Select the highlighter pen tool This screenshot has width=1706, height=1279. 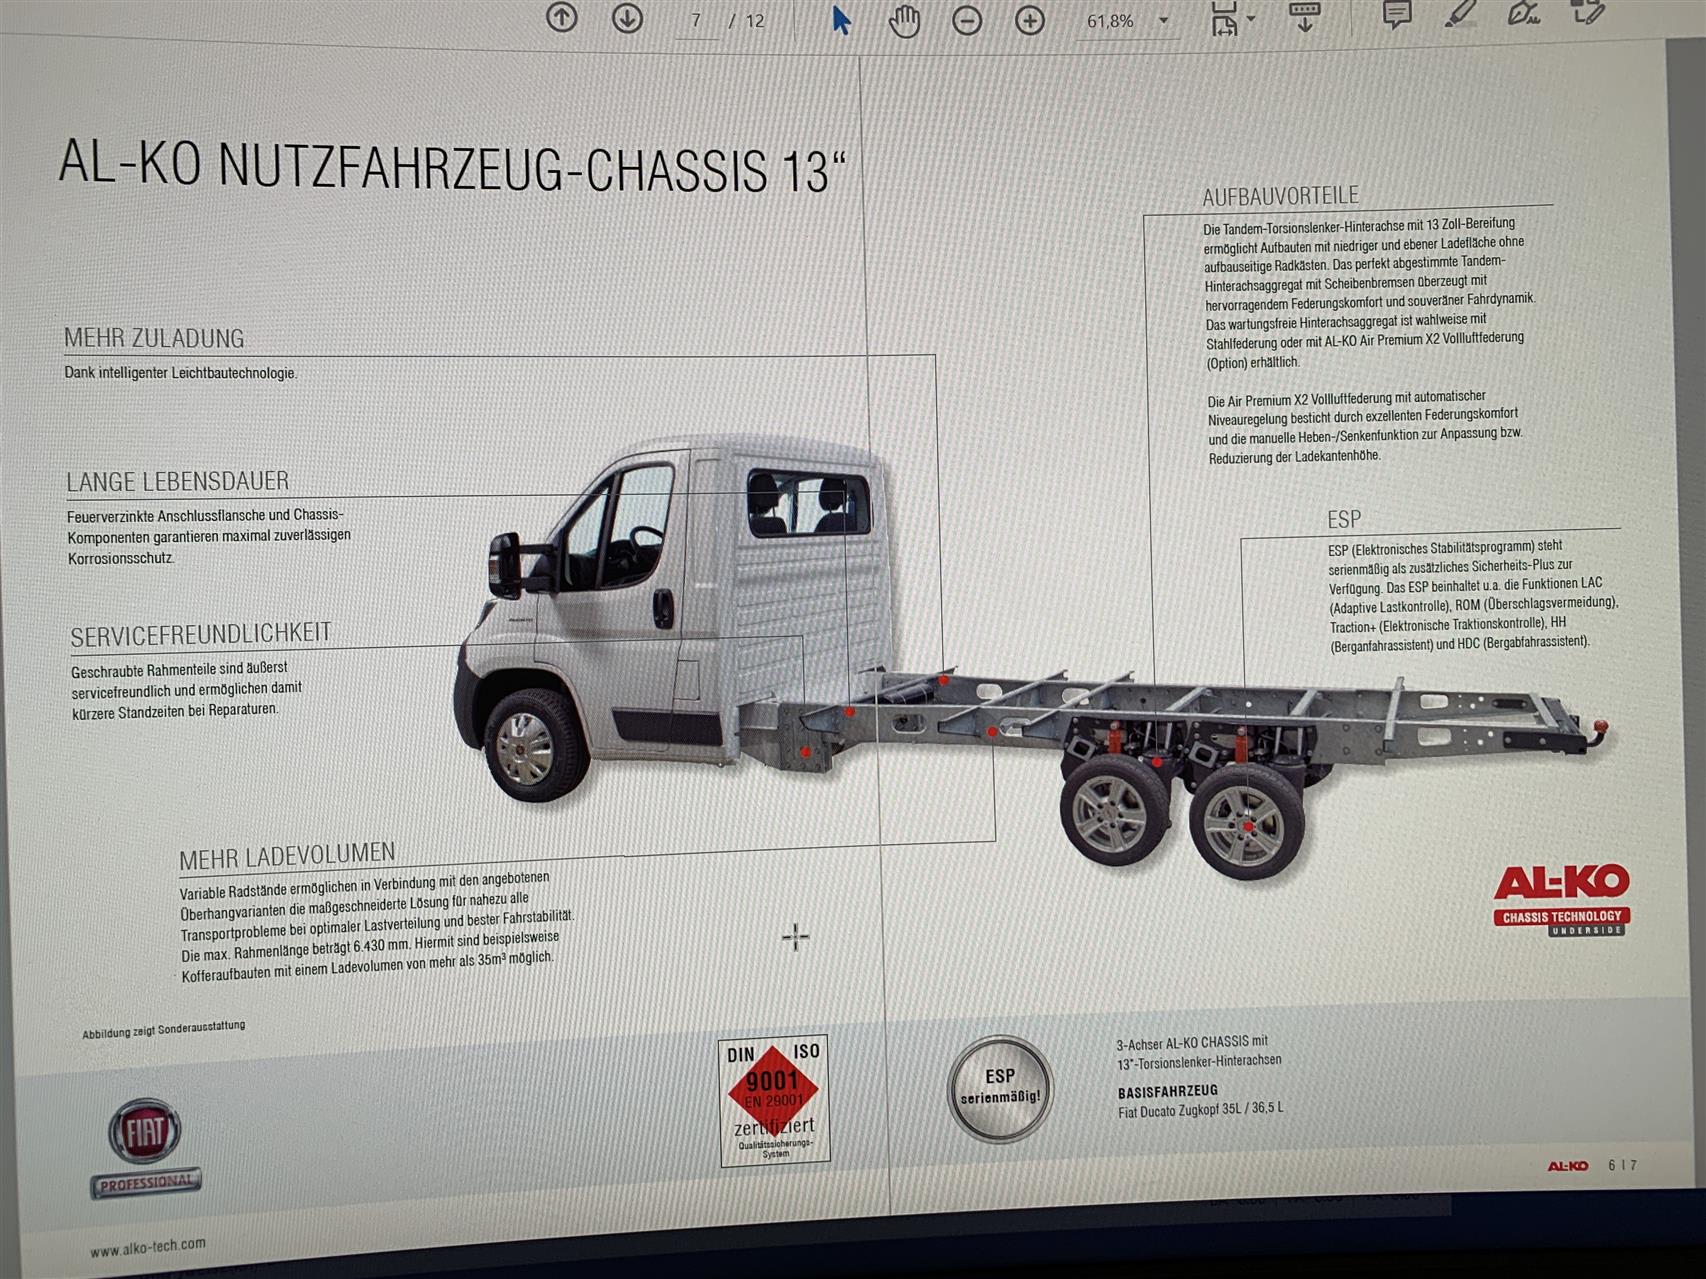pyautogui.click(x=1460, y=14)
